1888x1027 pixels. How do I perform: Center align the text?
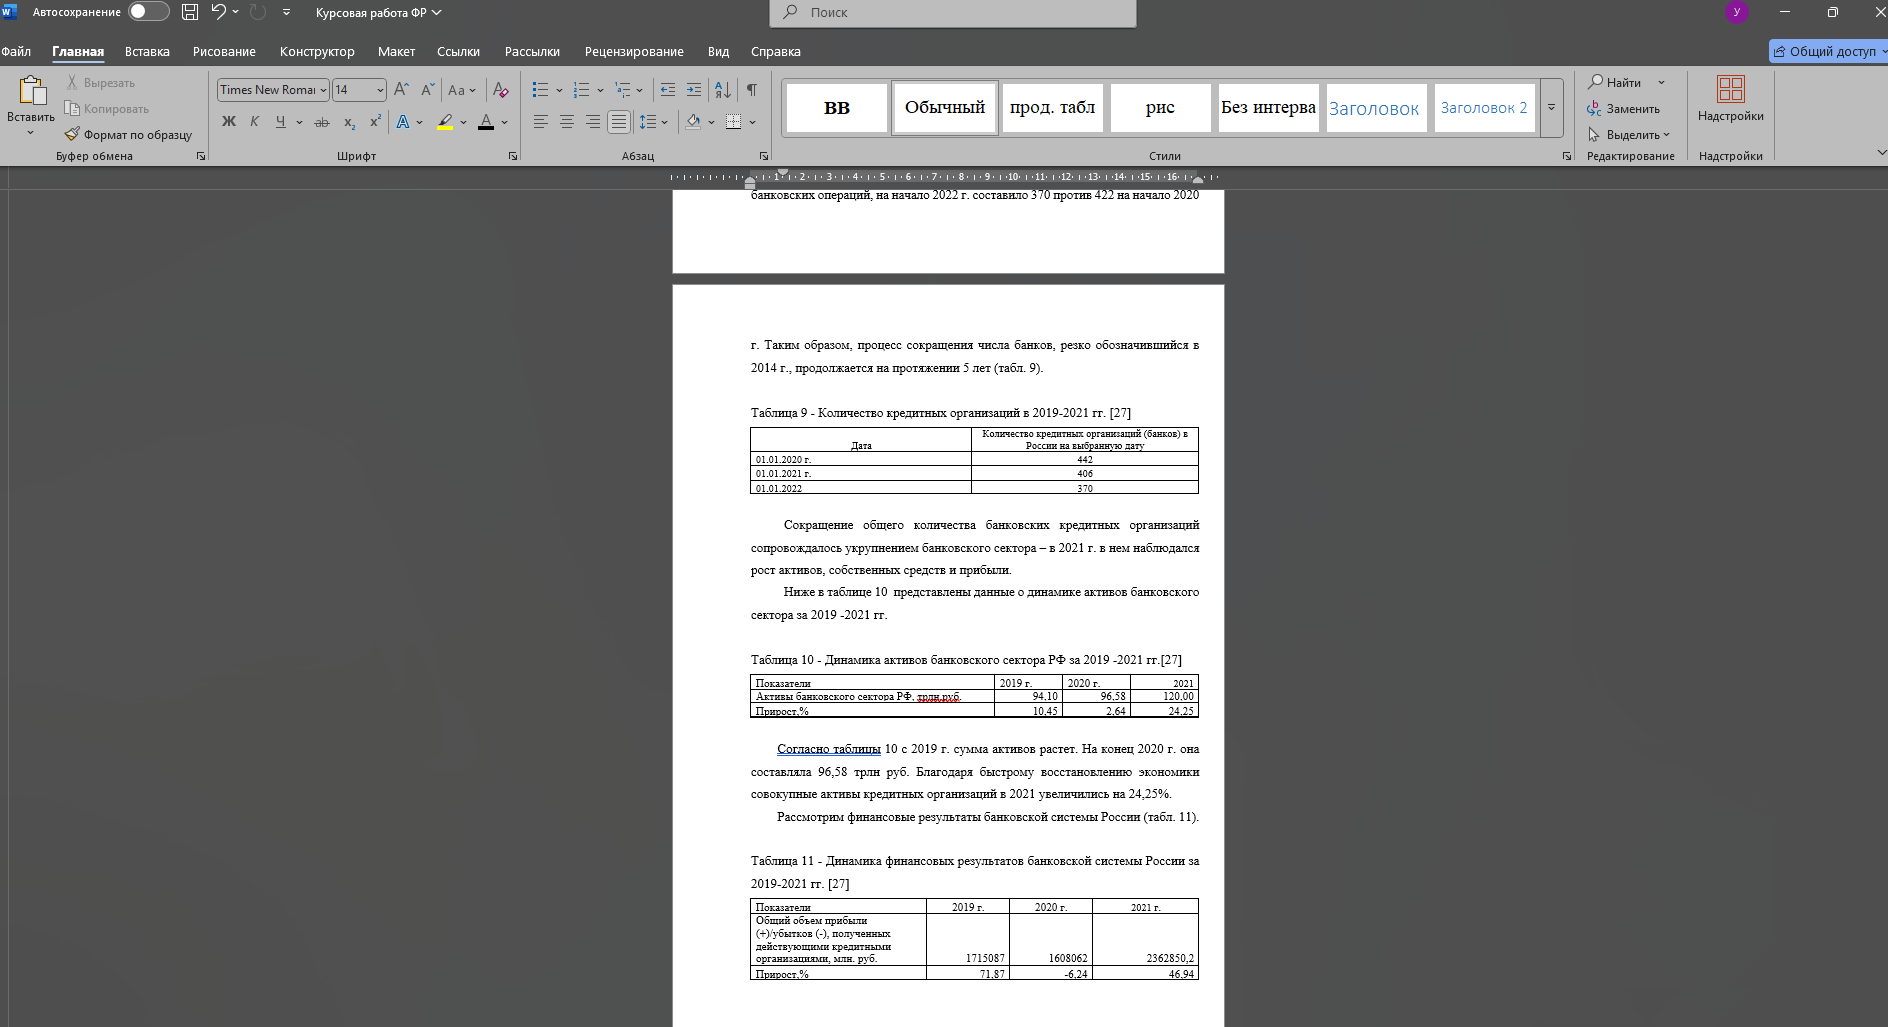(x=567, y=122)
